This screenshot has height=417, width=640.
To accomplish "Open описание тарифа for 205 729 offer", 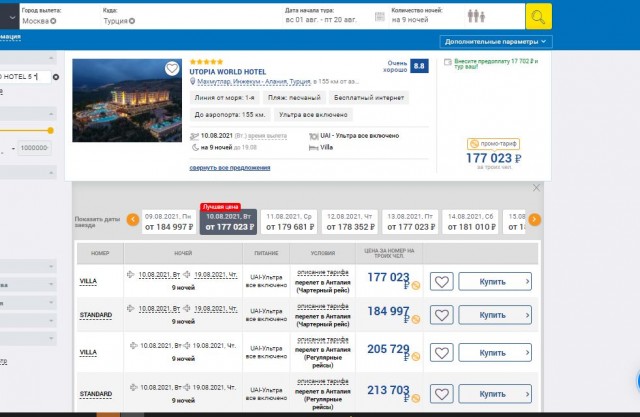I will click(322, 339).
